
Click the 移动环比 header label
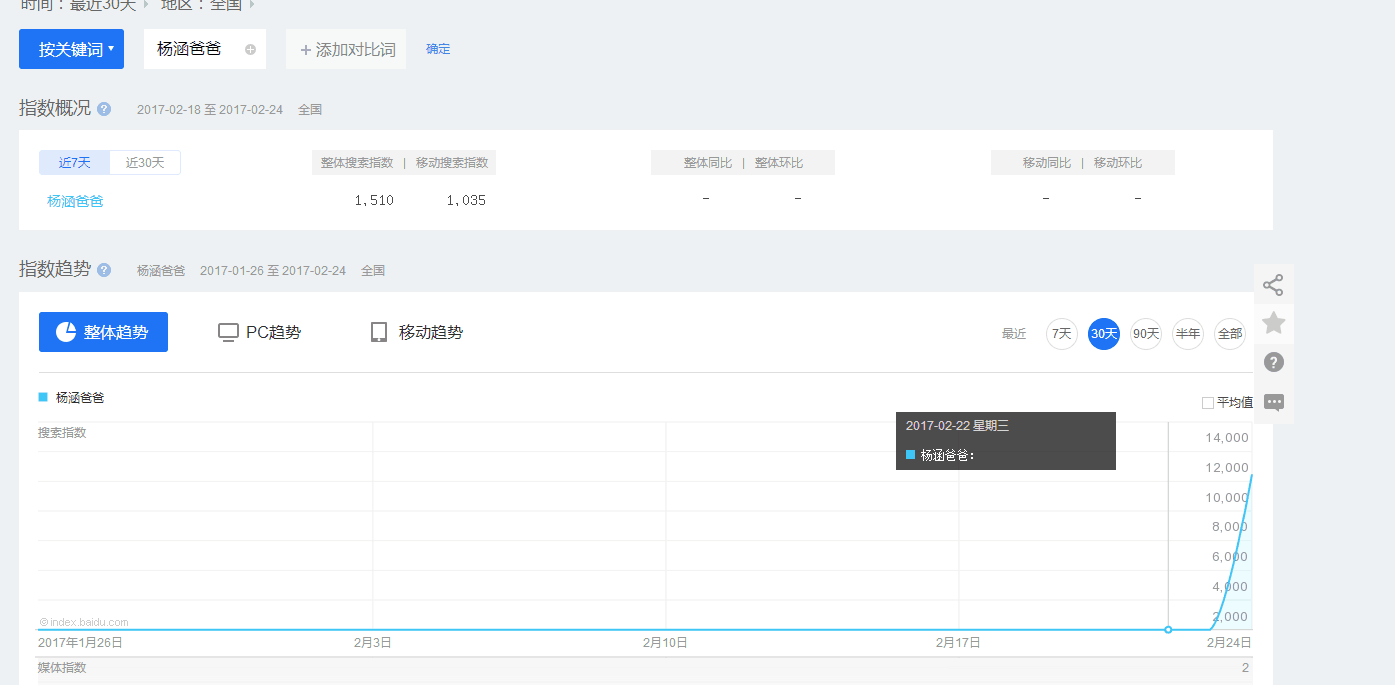click(1118, 162)
